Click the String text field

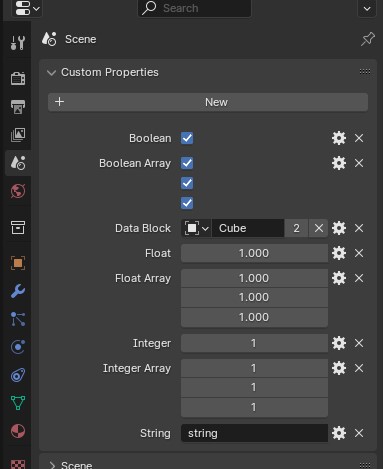pyautogui.click(x=254, y=433)
